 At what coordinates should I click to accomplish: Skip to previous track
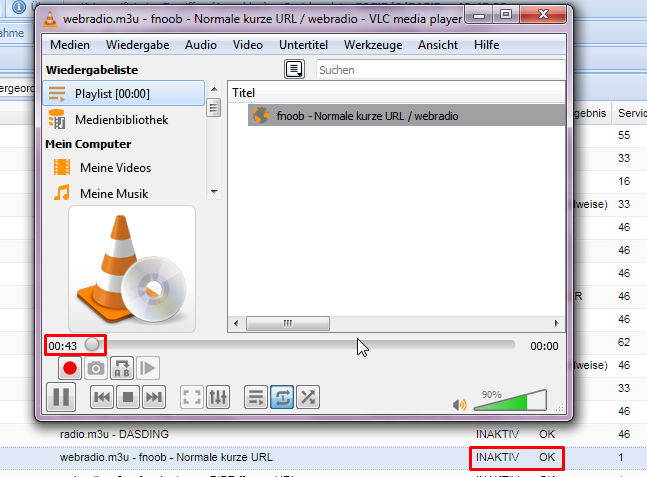click(102, 397)
